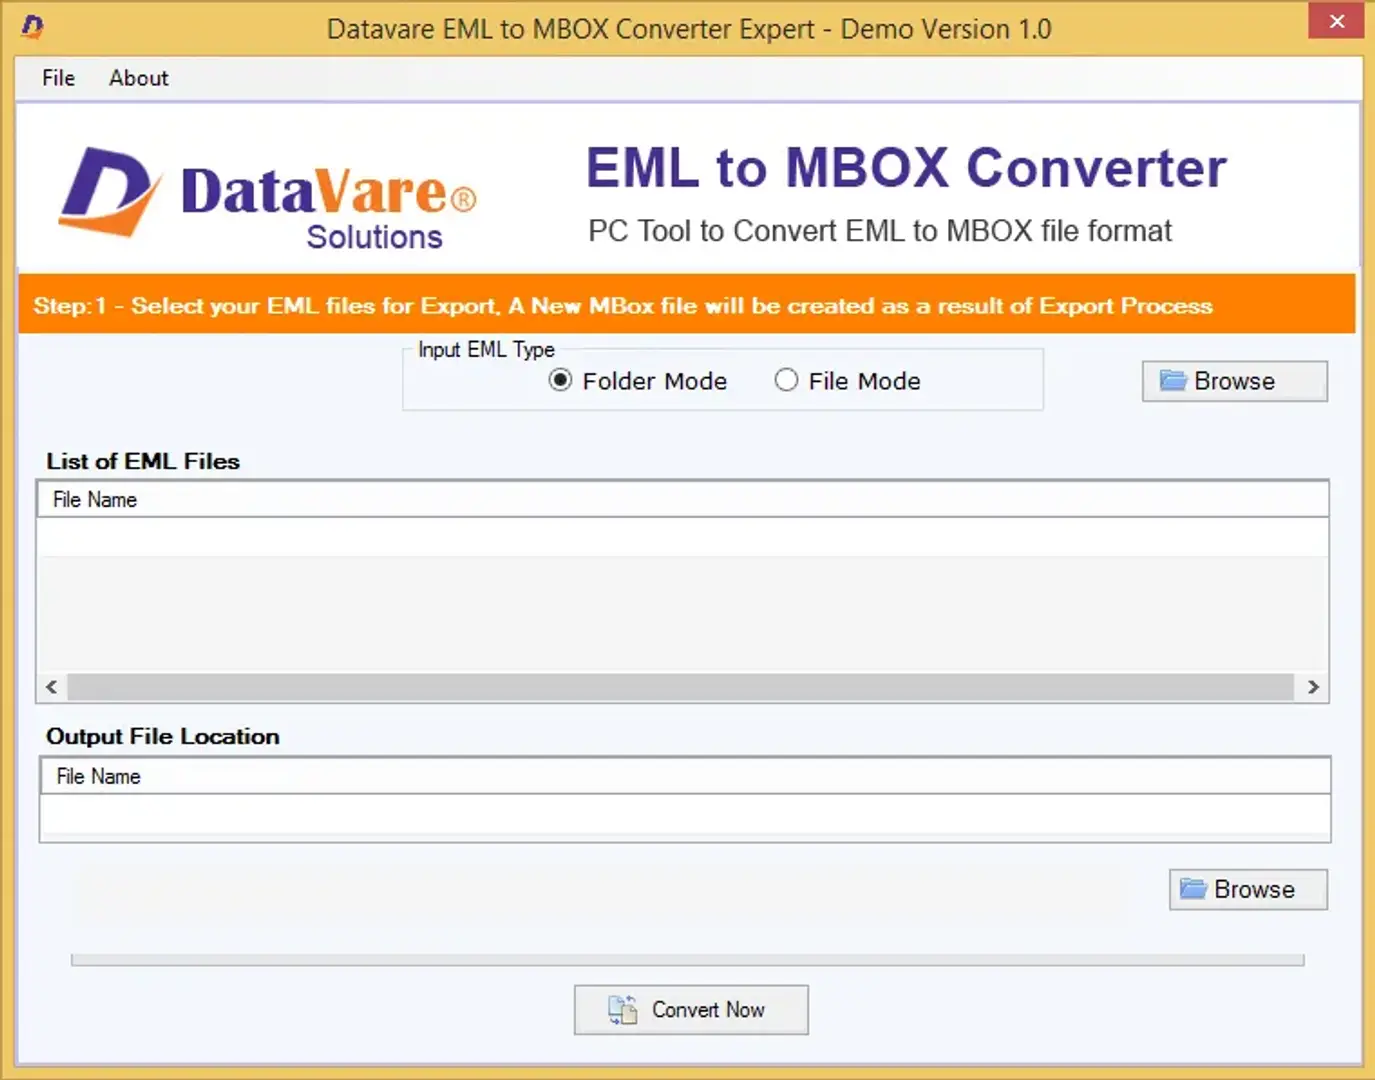The width and height of the screenshot is (1375, 1080).
Task: Click the documents icon on Convert Now
Action: [622, 1010]
